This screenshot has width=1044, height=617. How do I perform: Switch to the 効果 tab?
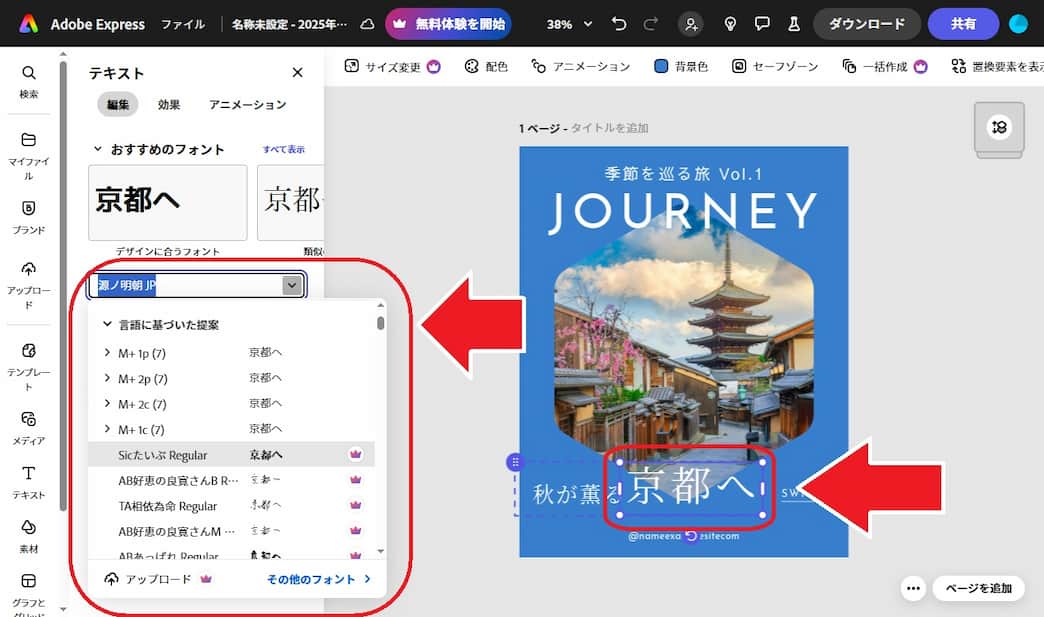tap(169, 103)
